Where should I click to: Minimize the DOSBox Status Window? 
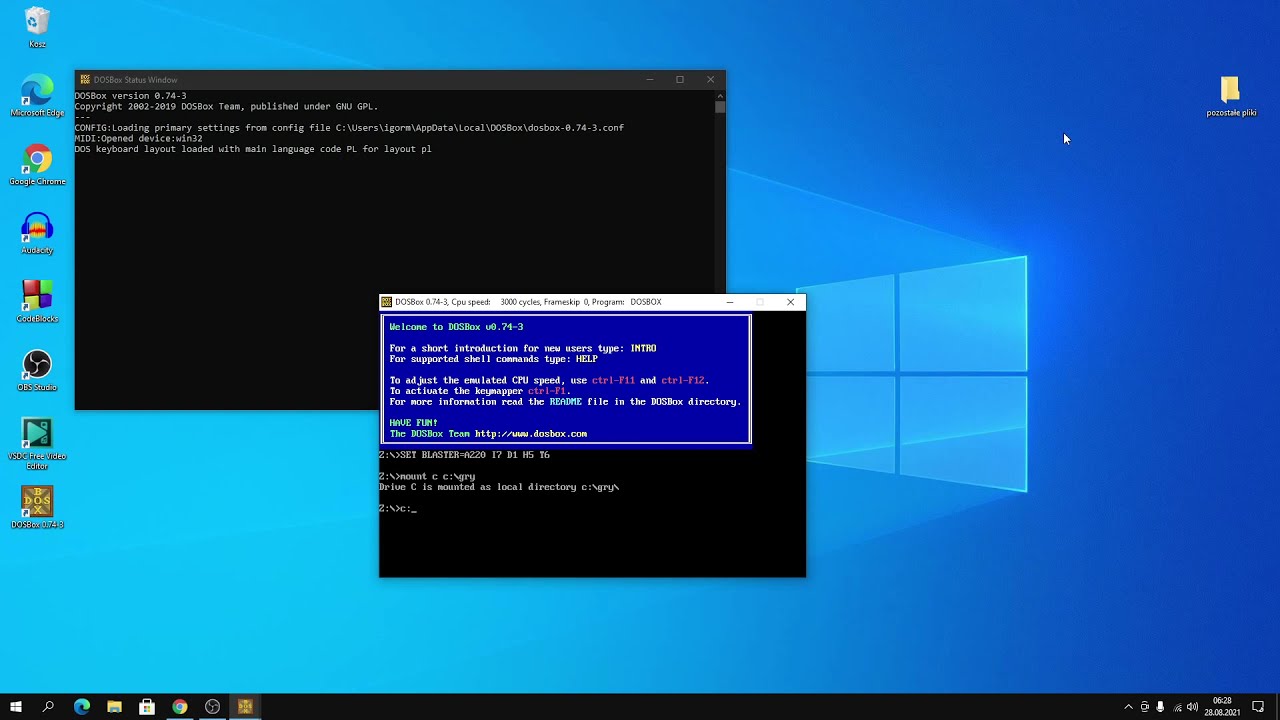click(x=649, y=80)
